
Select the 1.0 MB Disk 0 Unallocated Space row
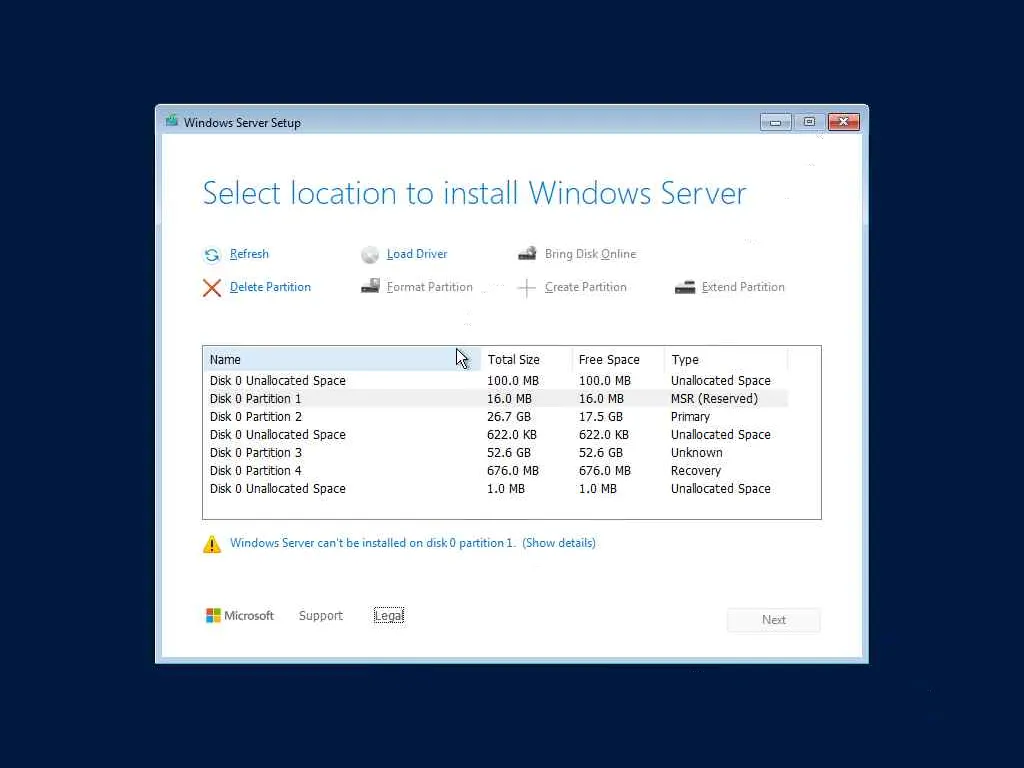coord(495,488)
